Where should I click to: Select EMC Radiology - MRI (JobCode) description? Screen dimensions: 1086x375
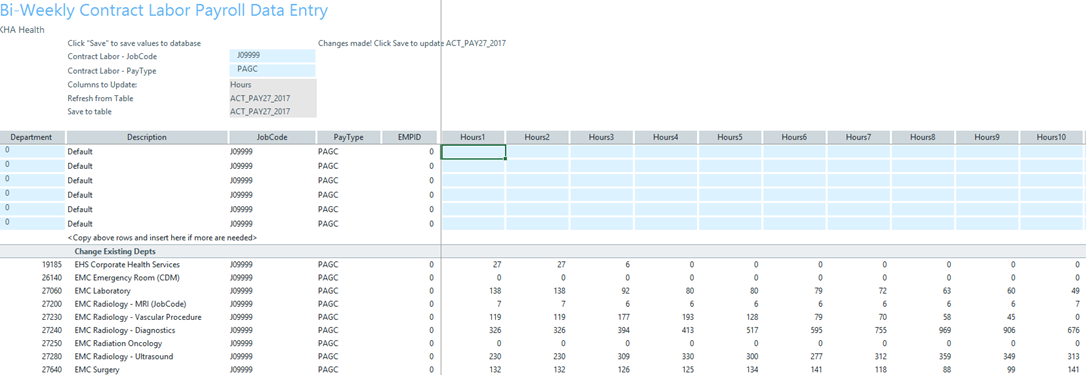pos(130,304)
